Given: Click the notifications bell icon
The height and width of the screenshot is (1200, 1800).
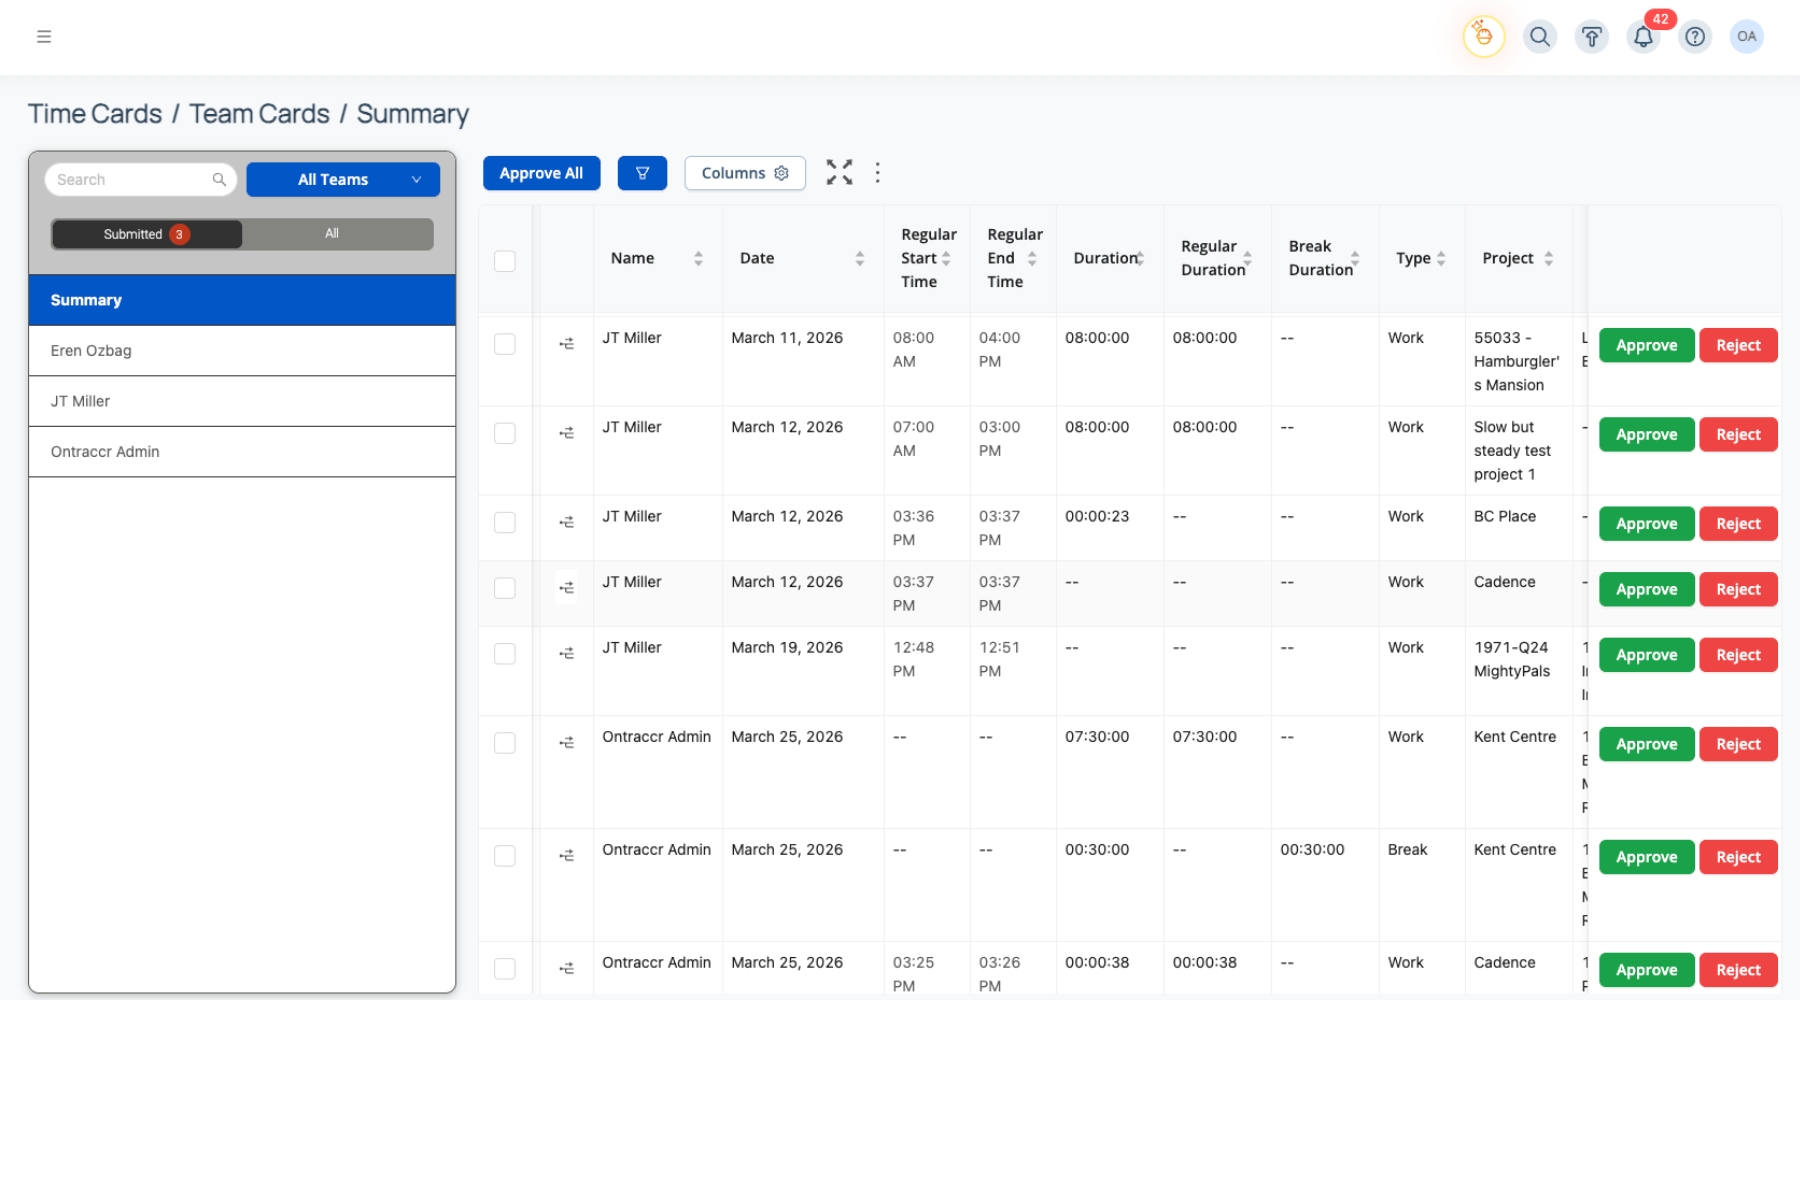Looking at the screenshot, I should click(1643, 37).
